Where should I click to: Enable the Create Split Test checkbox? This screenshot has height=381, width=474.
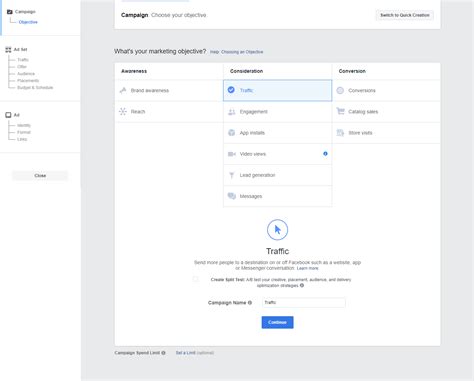[195, 279]
